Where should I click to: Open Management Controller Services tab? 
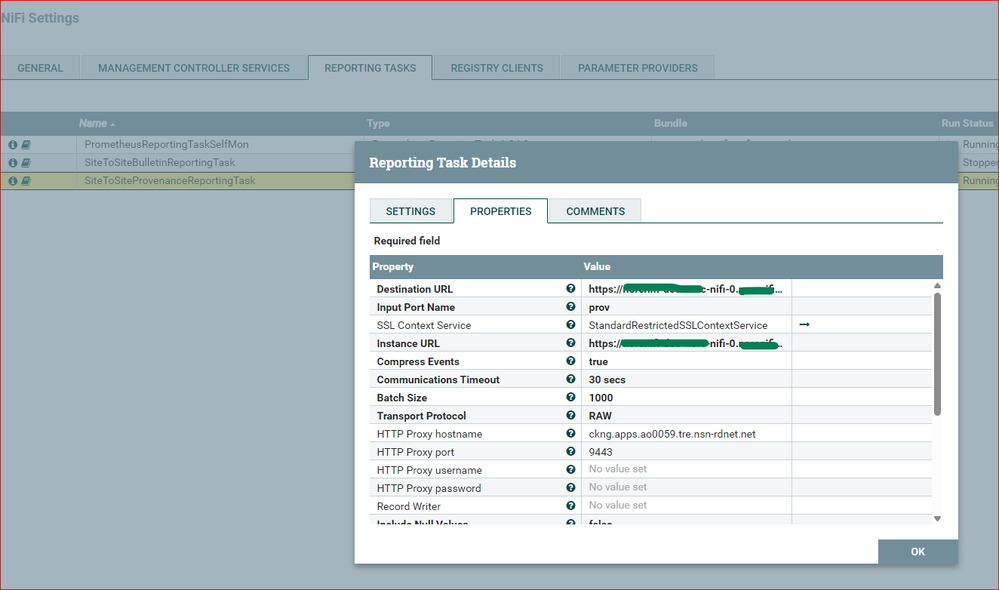[x=194, y=68]
